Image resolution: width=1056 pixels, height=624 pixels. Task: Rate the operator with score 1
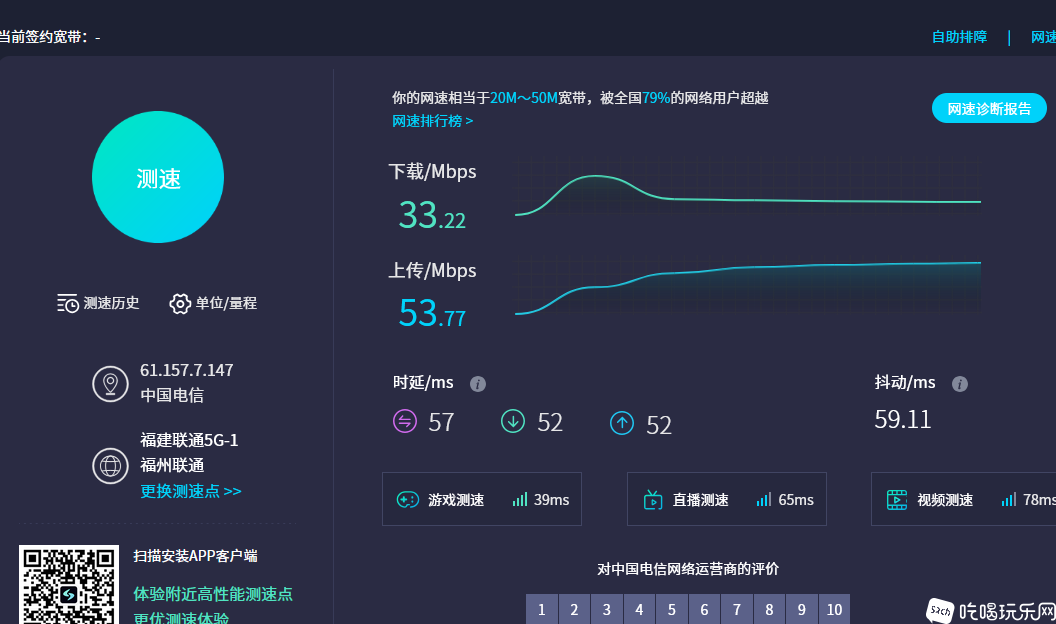pyautogui.click(x=541, y=609)
